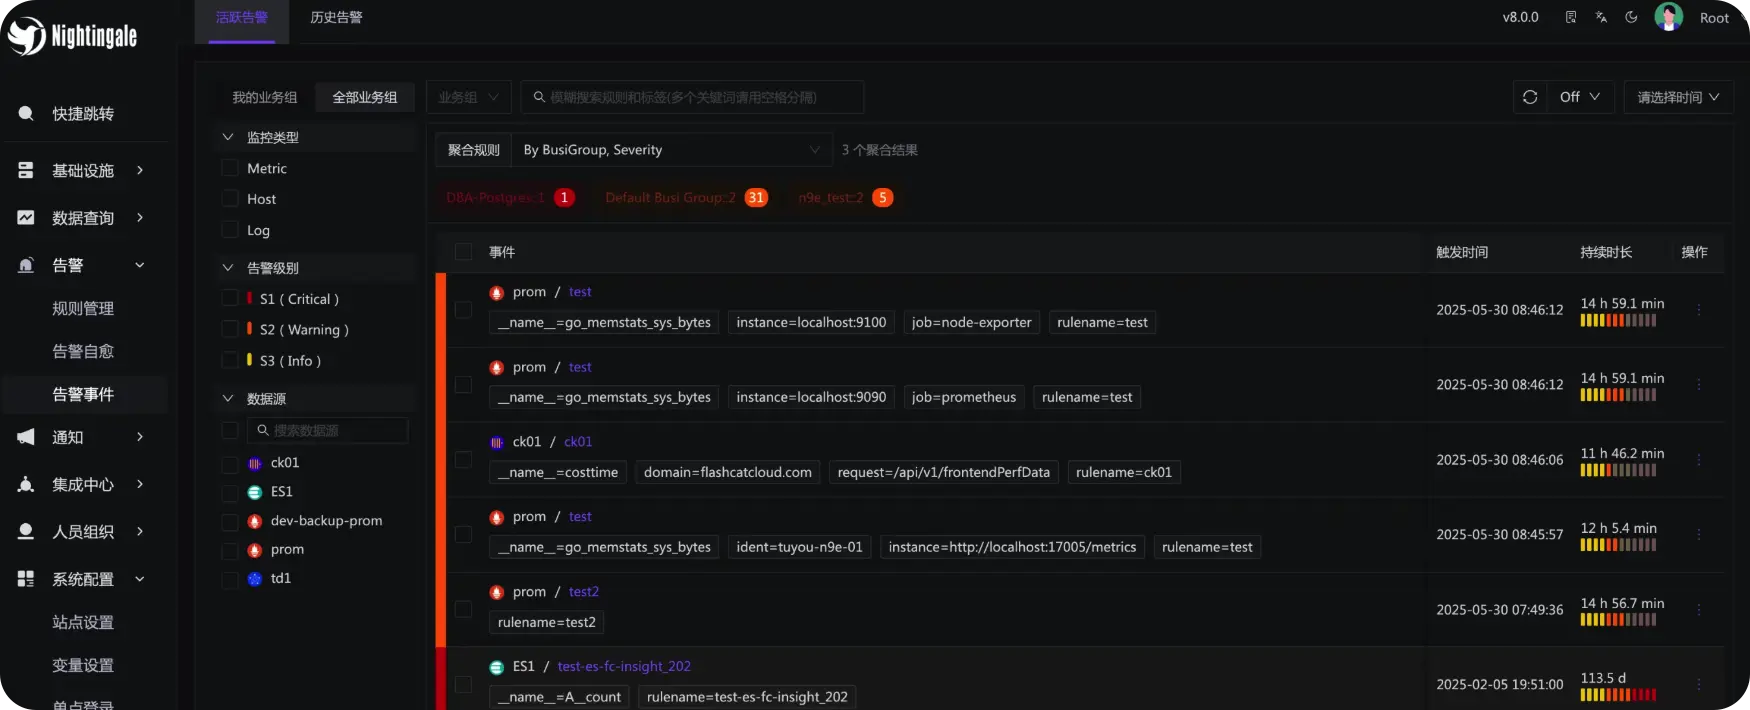Image resolution: width=1750 pixels, height=710 pixels.
Task: Click the 基础设施 server icon
Action: point(26,171)
